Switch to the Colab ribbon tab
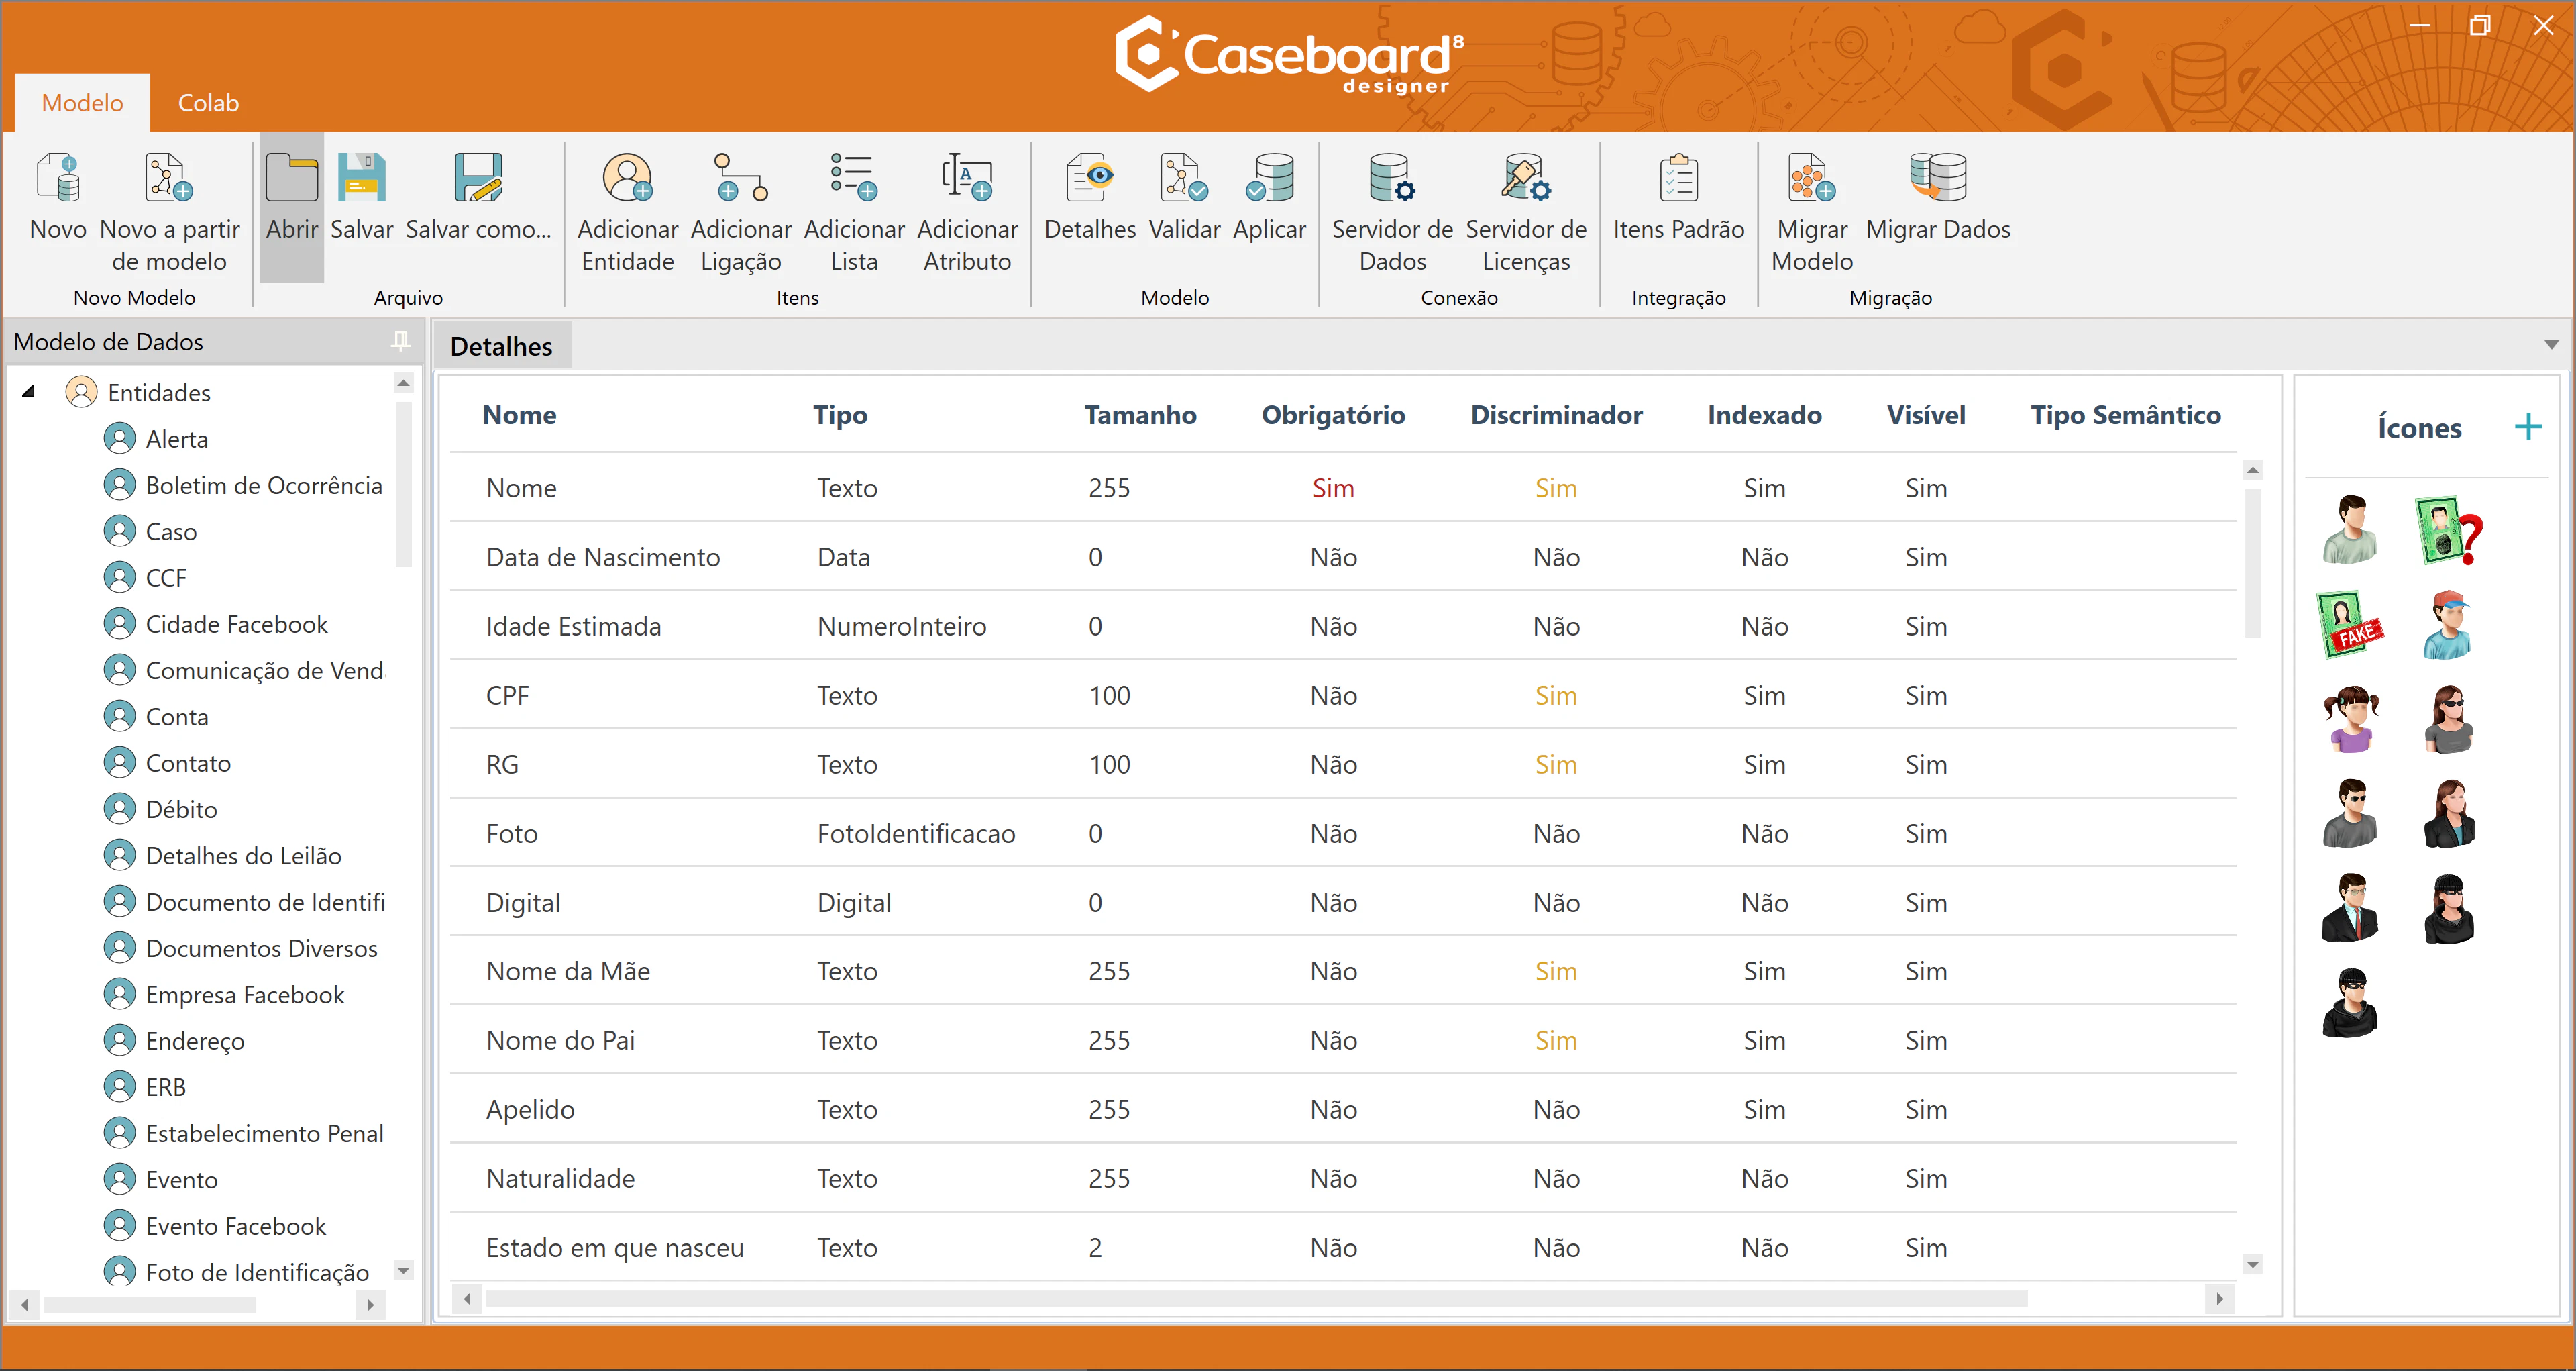 click(x=208, y=101)
